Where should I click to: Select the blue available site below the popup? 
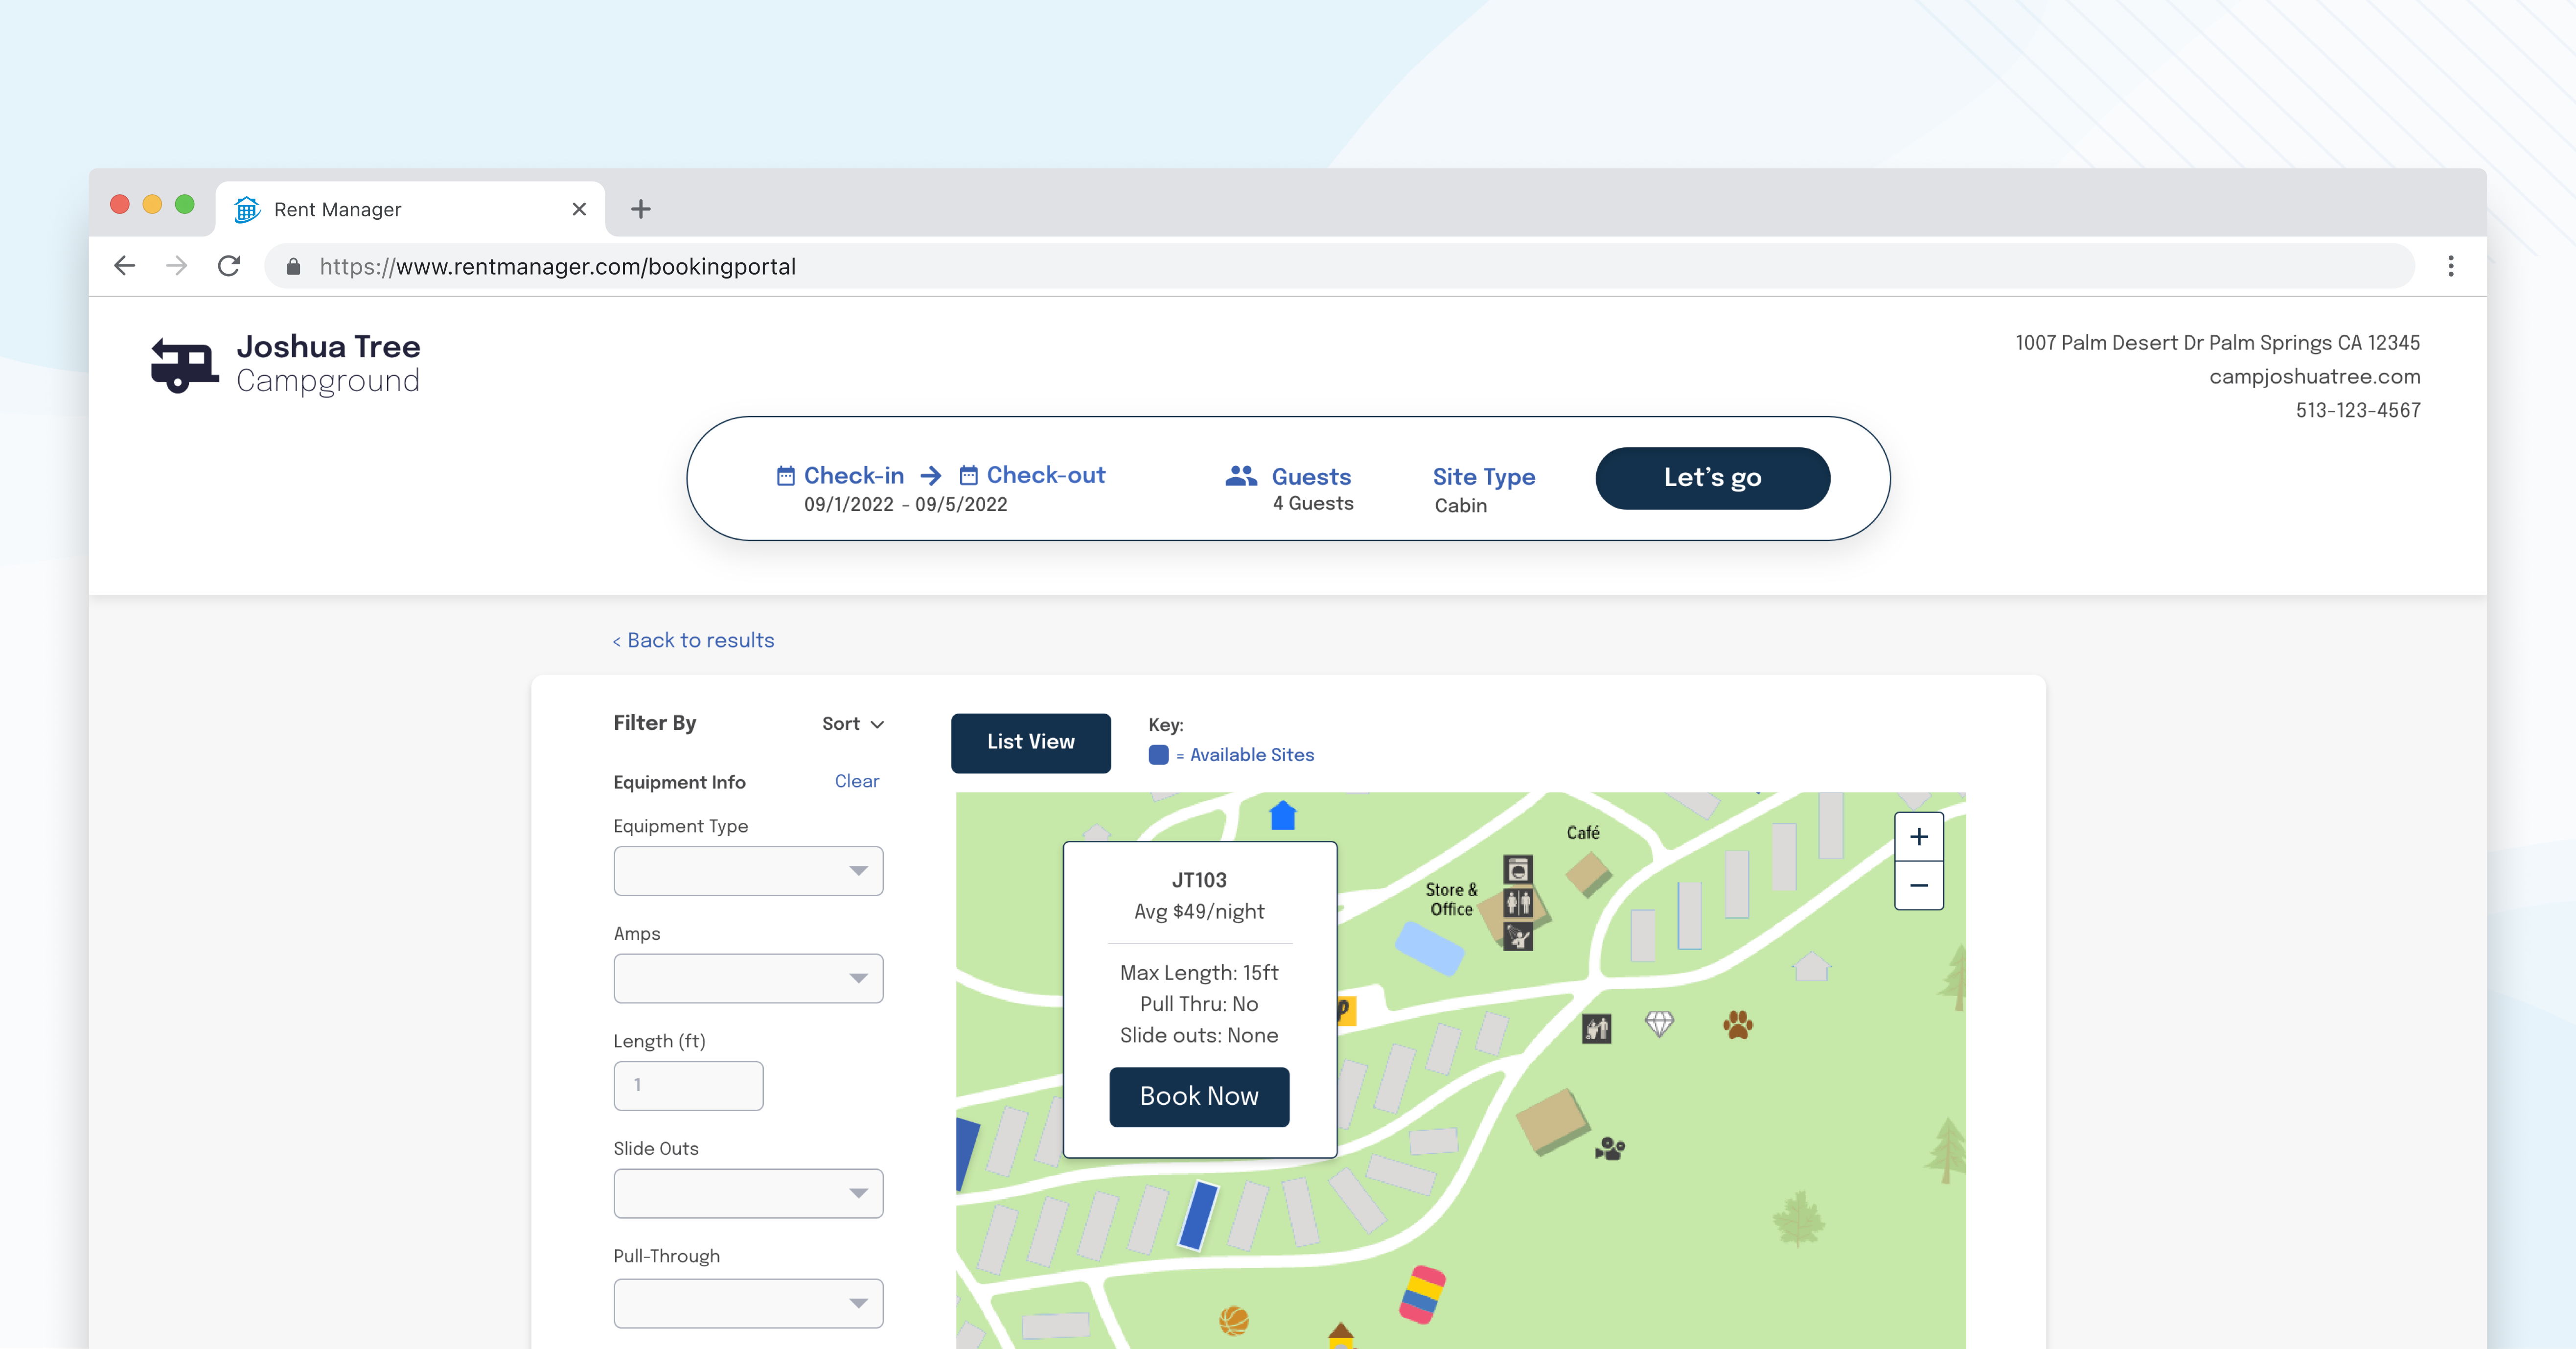(x=1198, y=1215)
